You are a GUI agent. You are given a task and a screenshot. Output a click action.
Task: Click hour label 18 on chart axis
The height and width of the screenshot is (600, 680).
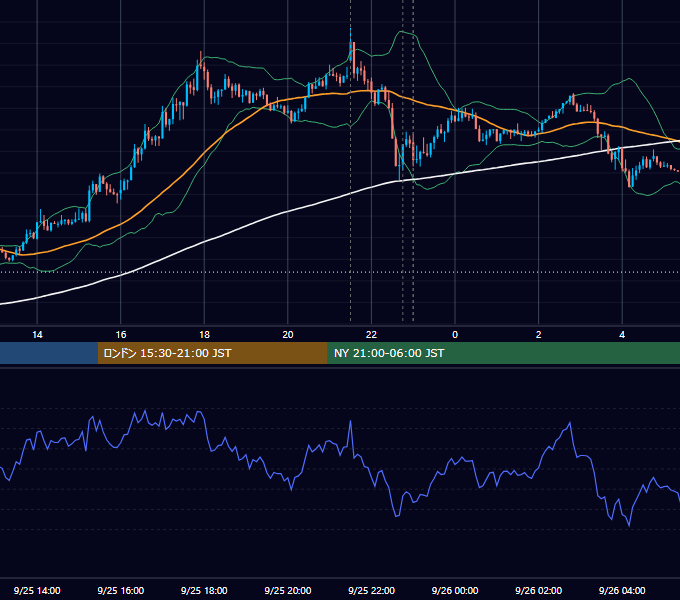point(204,335)
